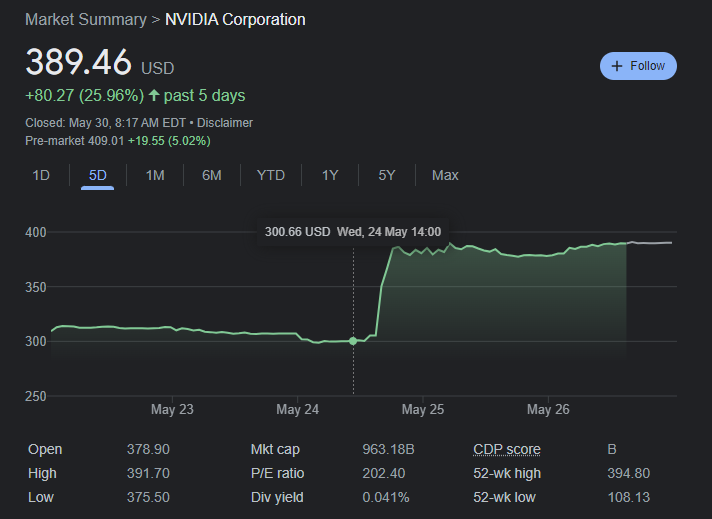Viewport: 712px width, 519px height.
Task: Show the Max time range
Action: click(x=445, y=175)
